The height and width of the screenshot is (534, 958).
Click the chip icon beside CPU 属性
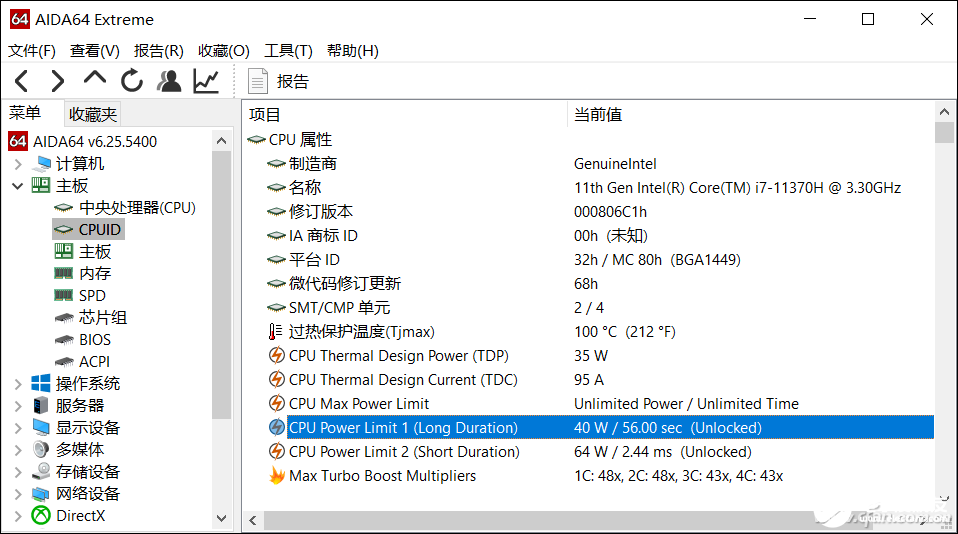(x=256, y=140)
